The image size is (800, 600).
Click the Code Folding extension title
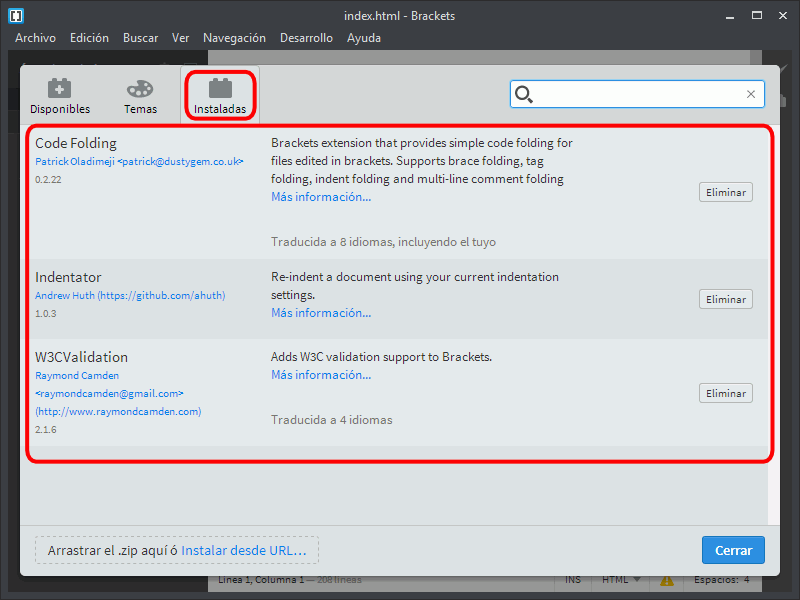[76, 143]
